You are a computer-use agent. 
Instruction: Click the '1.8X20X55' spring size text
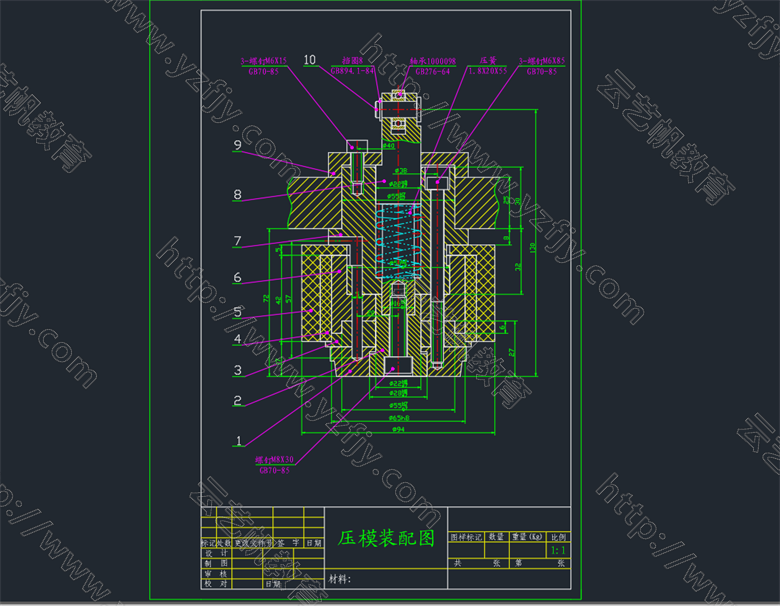(x=488, y=71)
